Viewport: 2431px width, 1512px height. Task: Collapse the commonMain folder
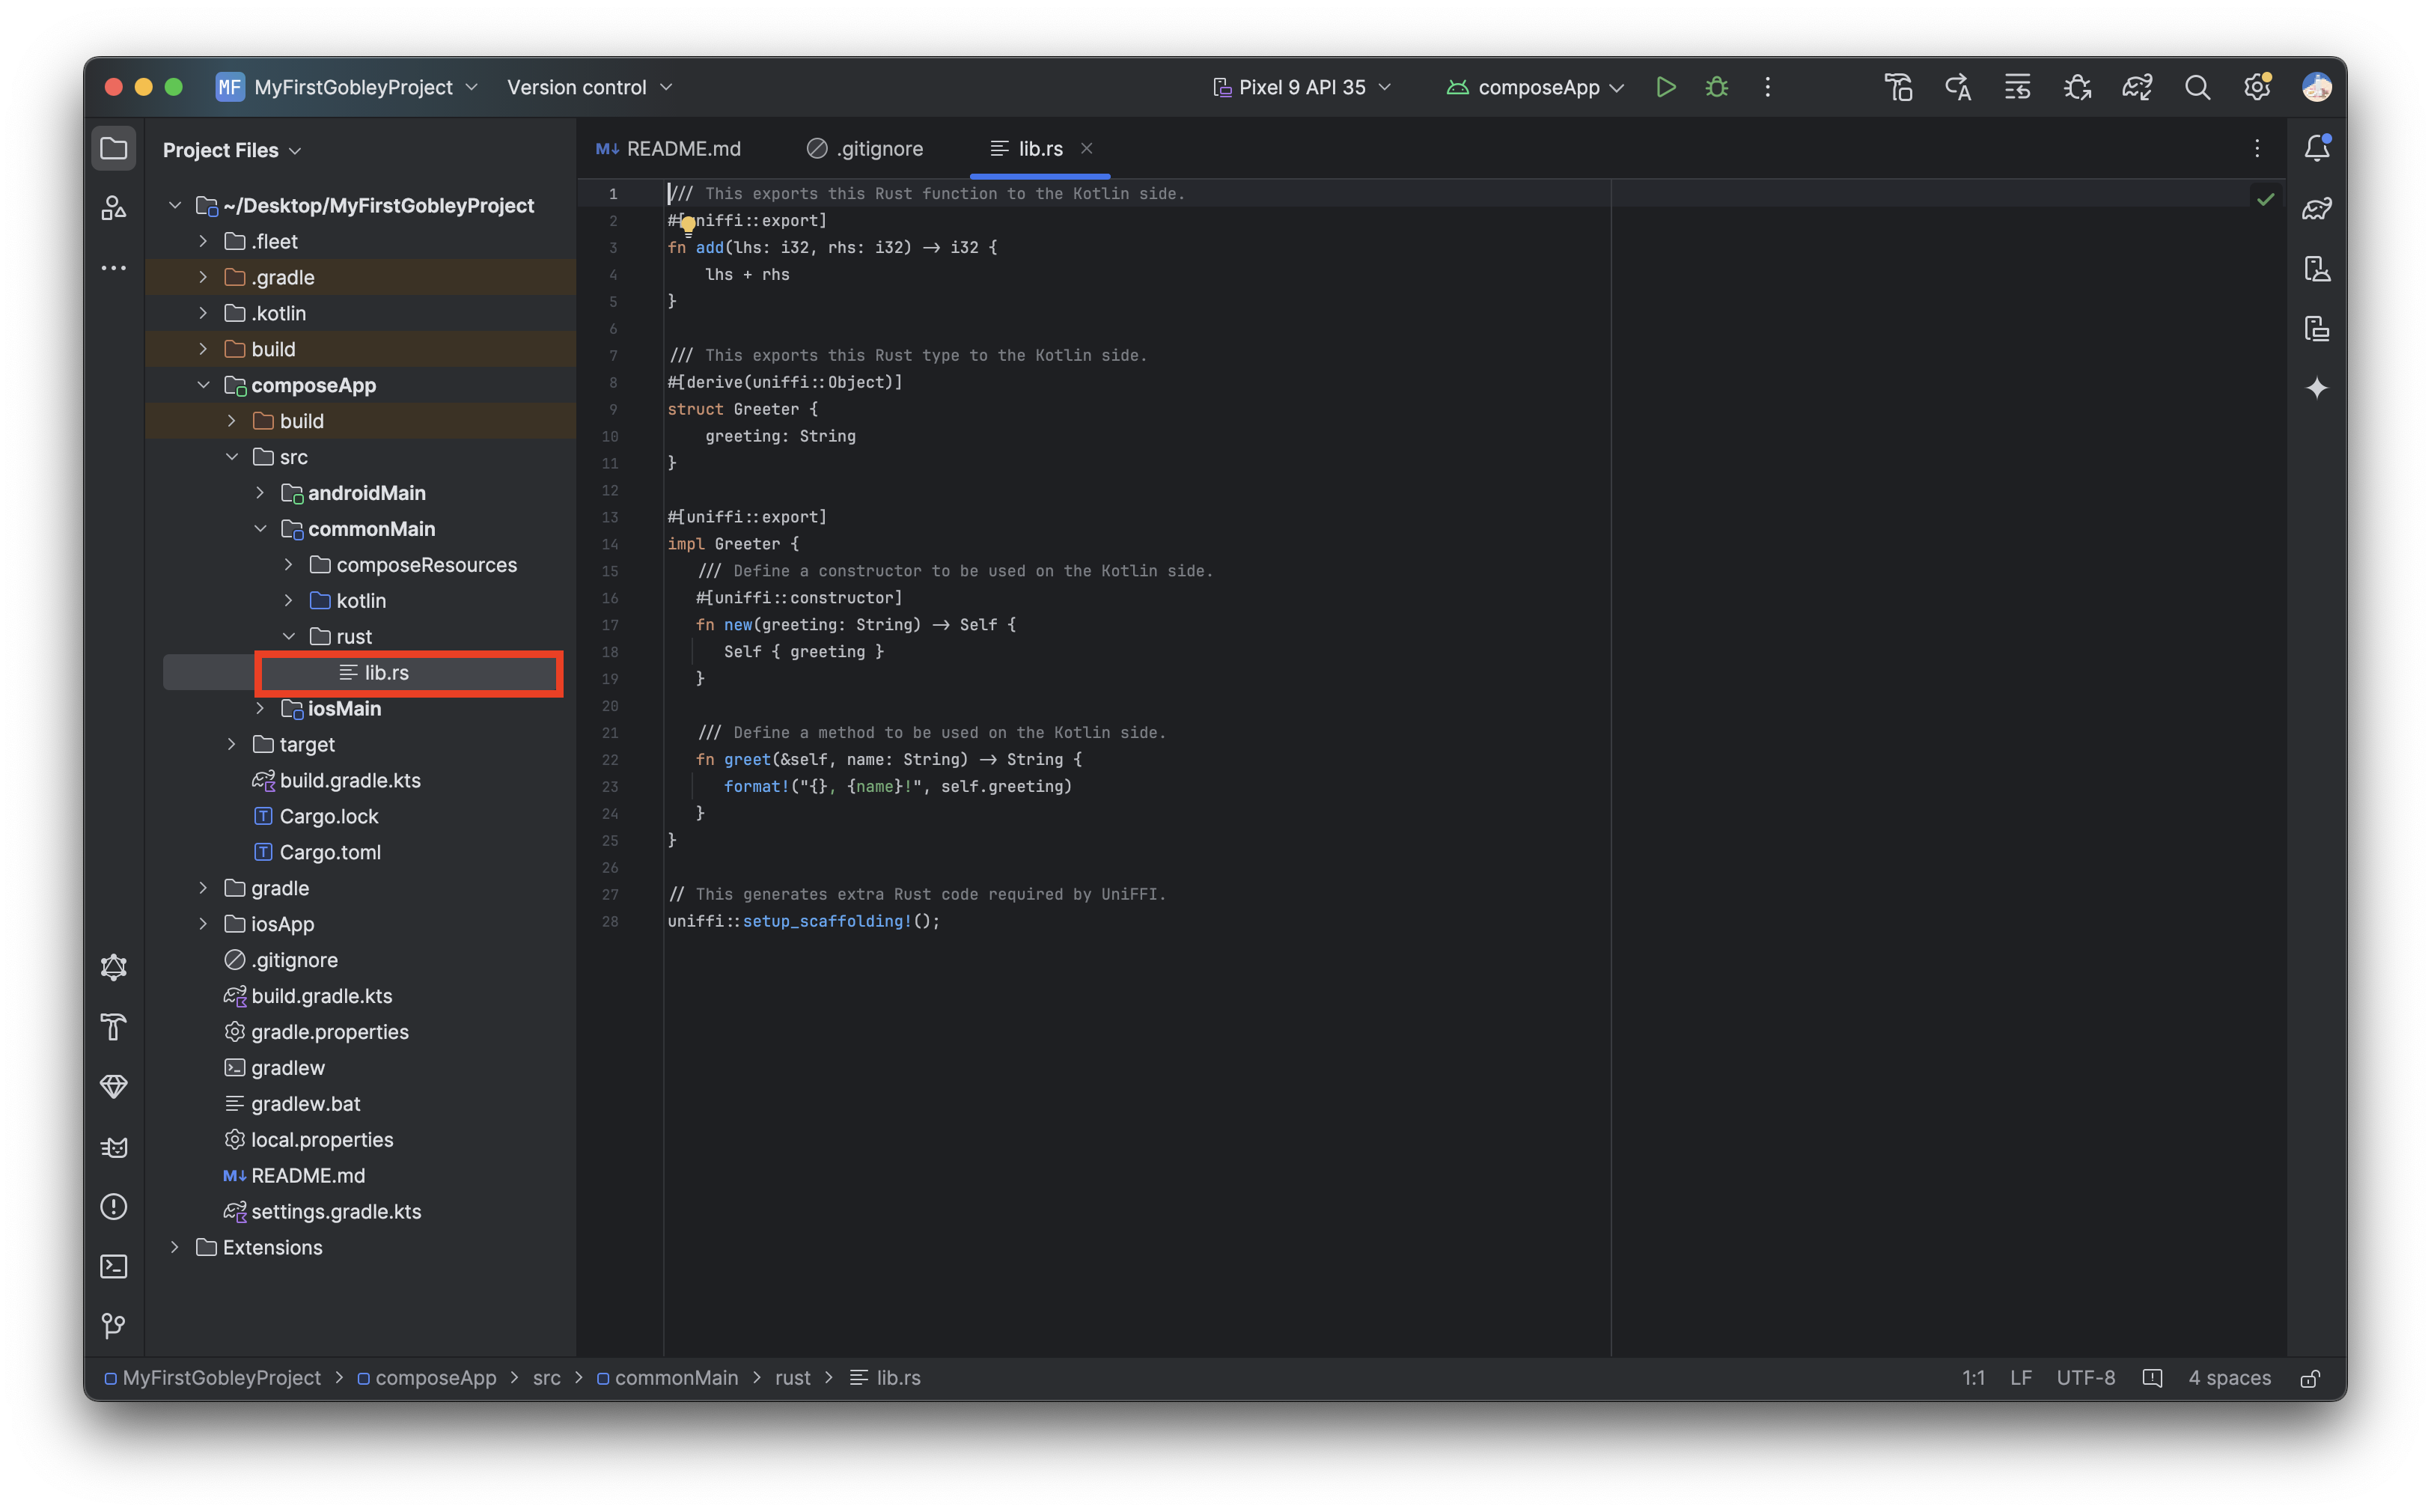pos(260,529)
